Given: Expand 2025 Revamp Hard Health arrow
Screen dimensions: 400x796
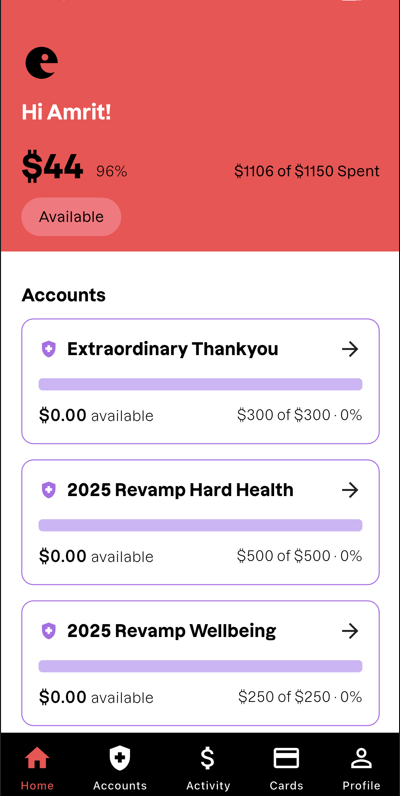Looking at the screenshot, I should coord(350,490).
